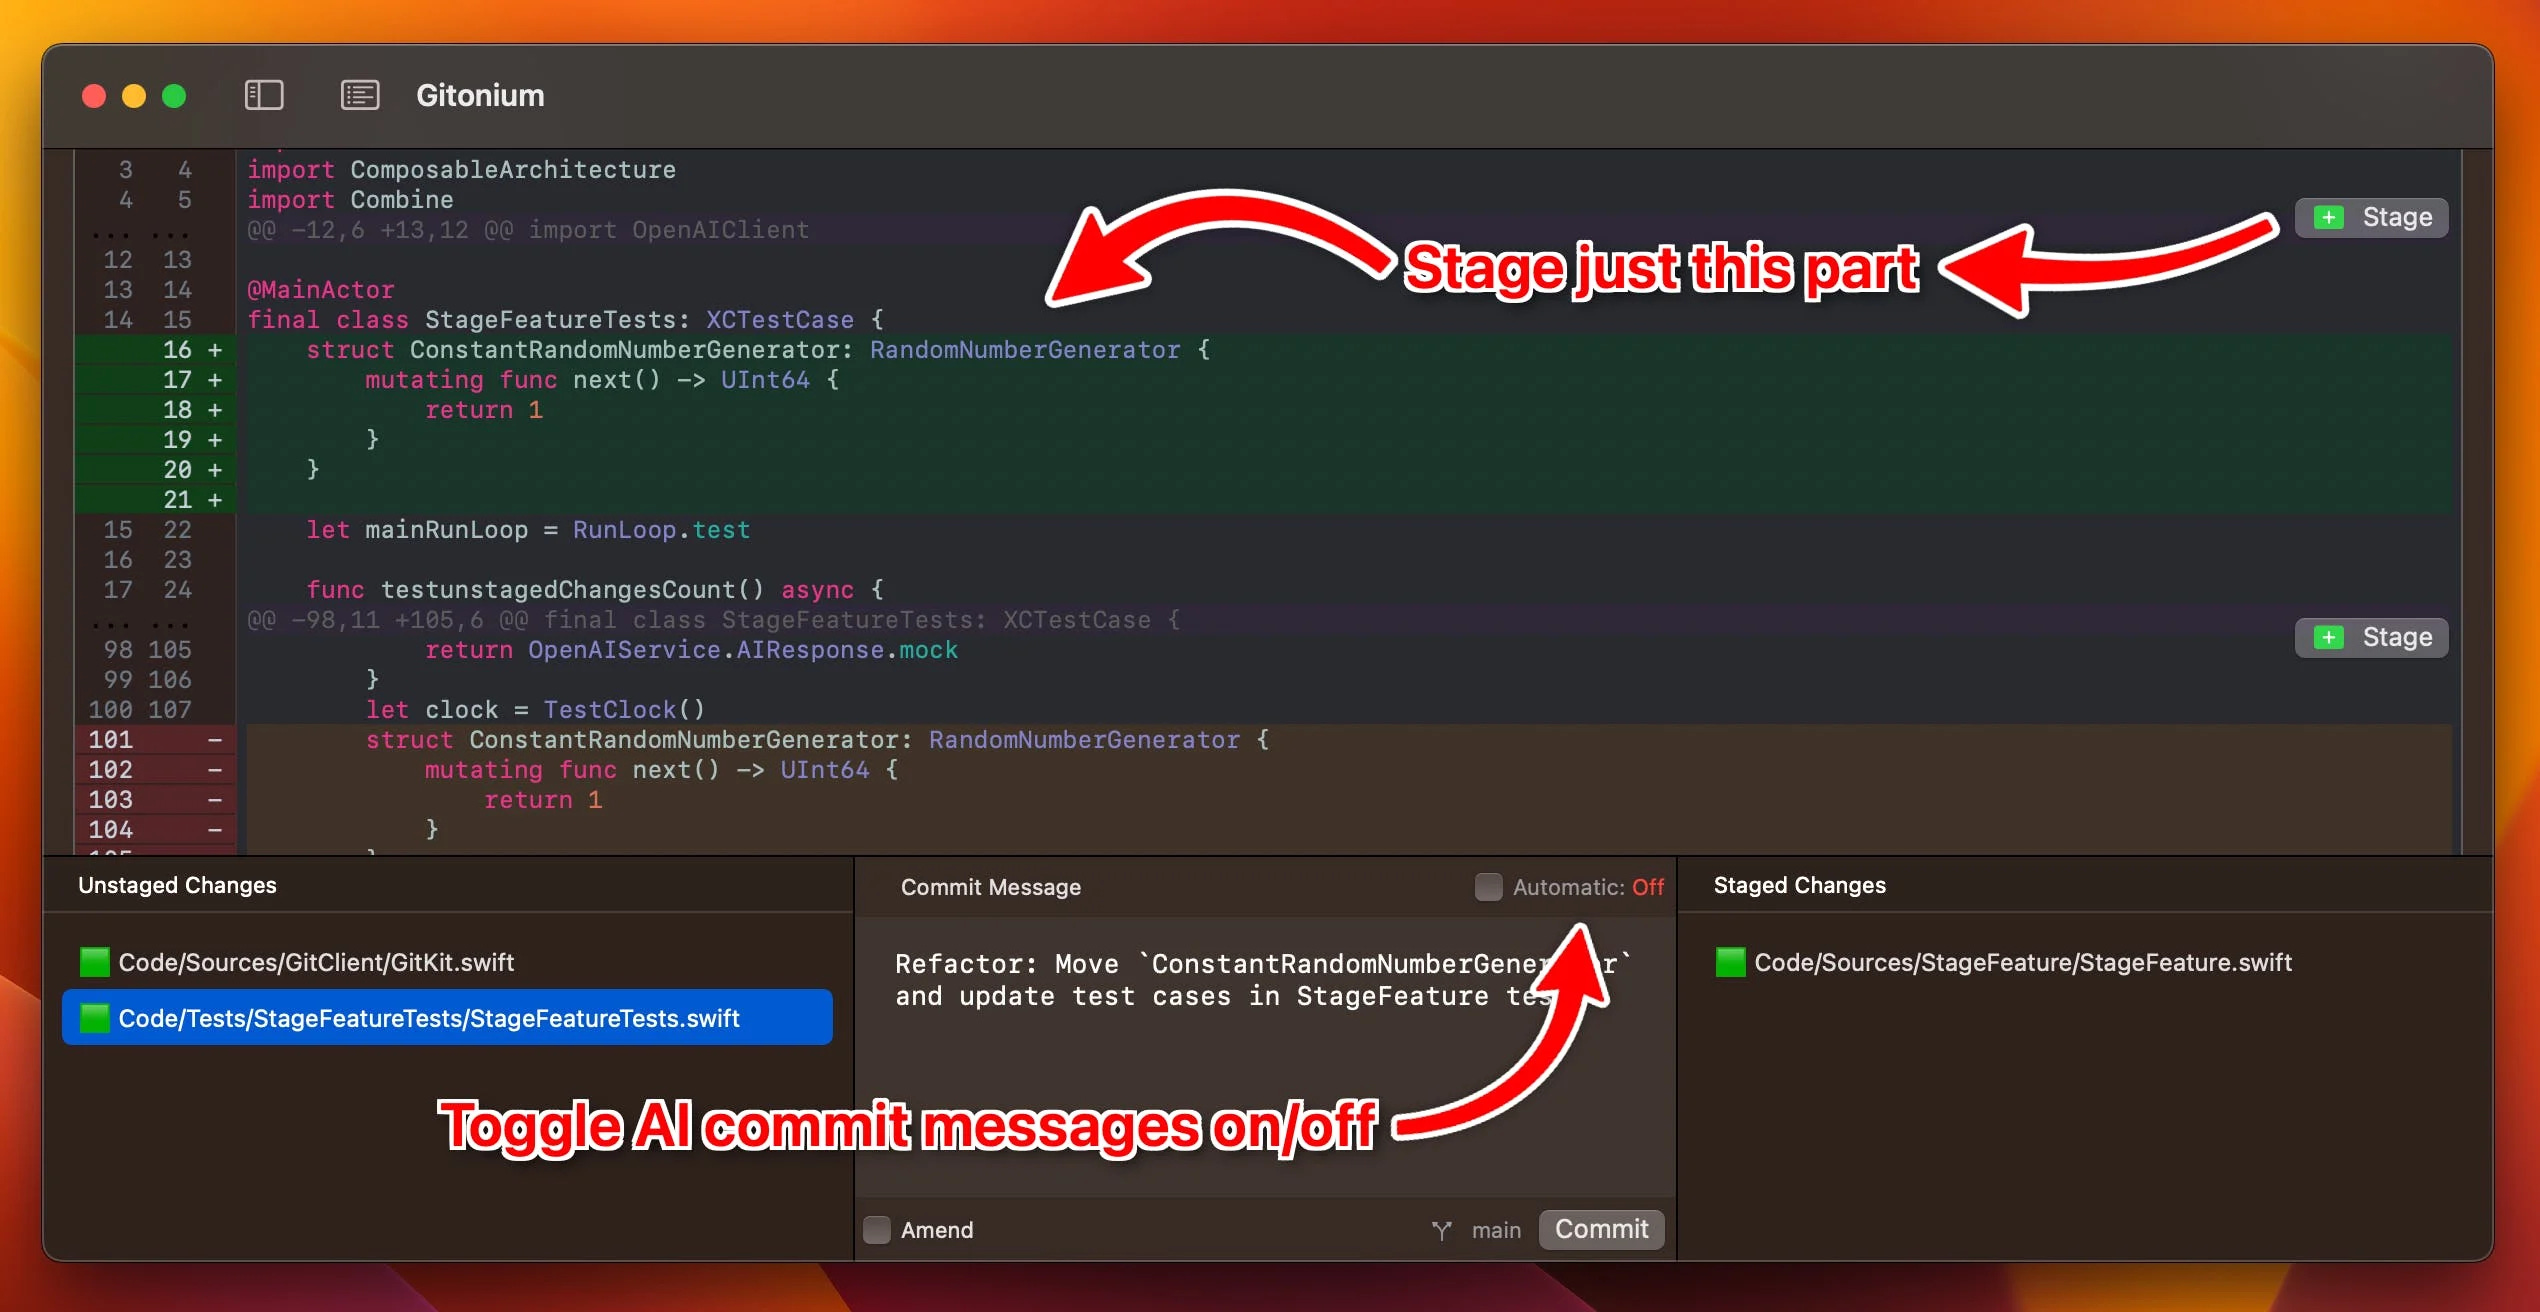Click the list view icon next to Gitonium
This screenshot has width=2540, height=1312.
[360, 95]
